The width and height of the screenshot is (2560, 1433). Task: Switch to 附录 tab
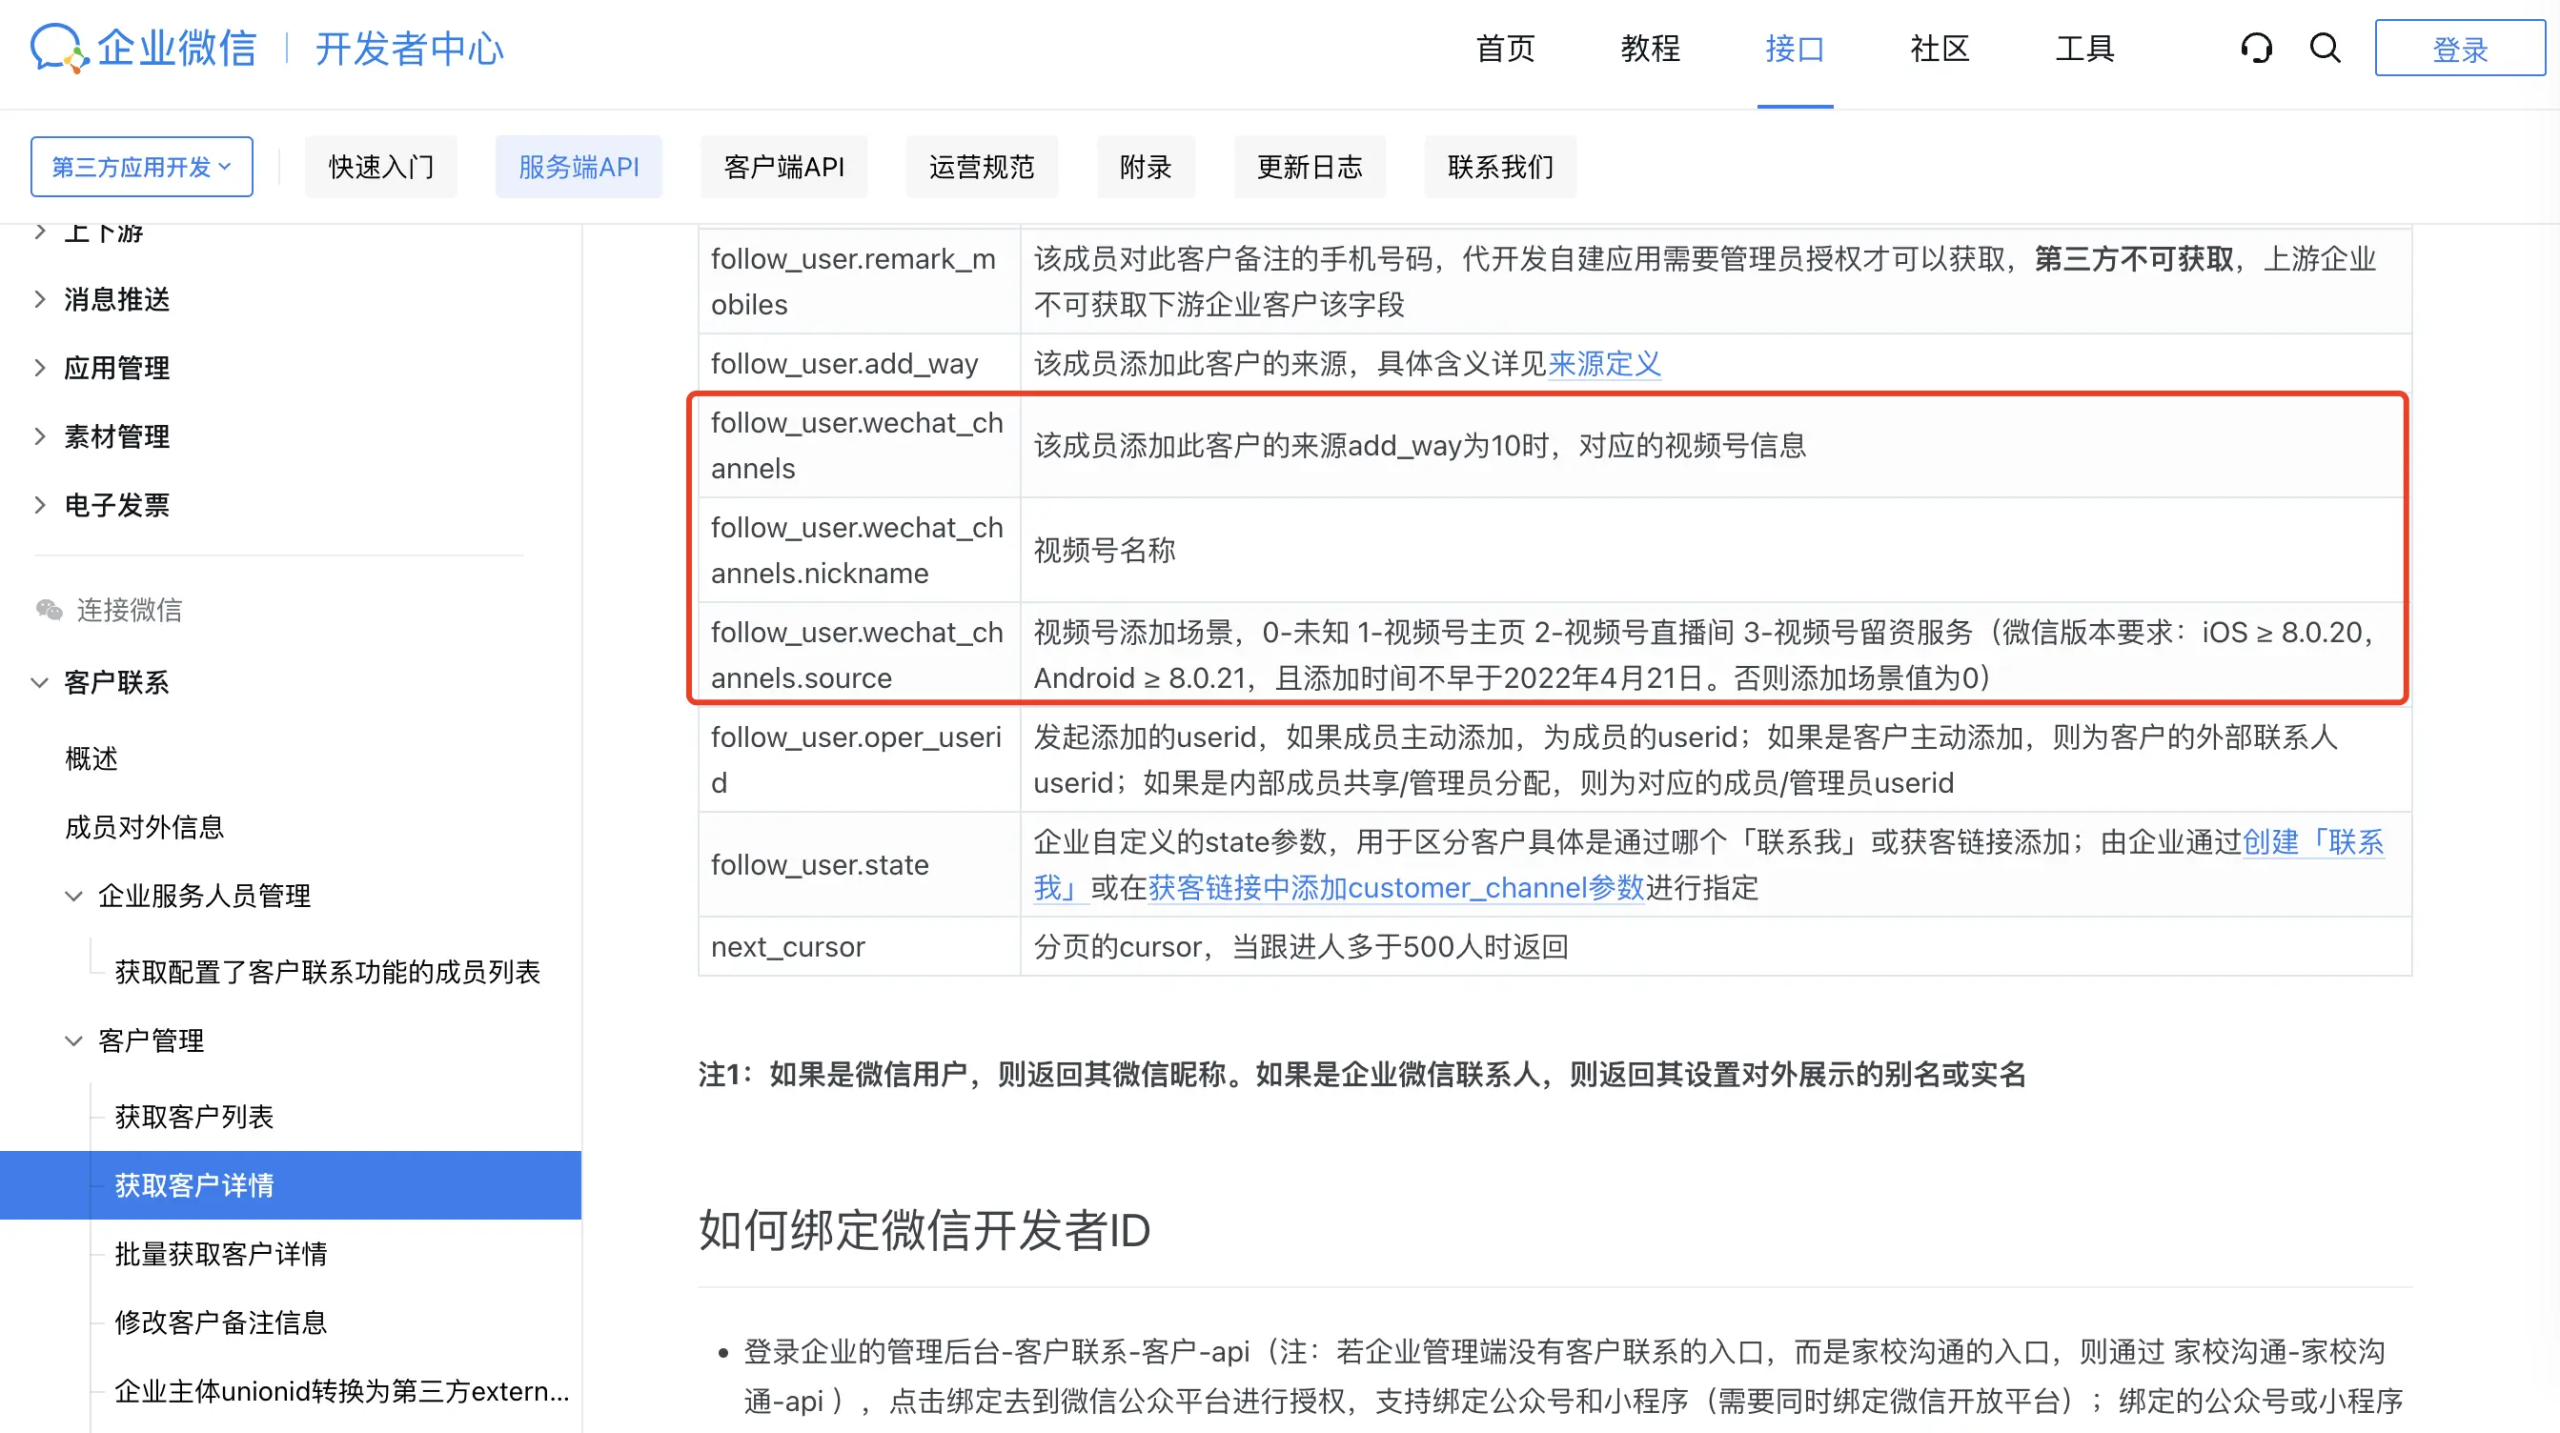click(x=1146, y=167)
